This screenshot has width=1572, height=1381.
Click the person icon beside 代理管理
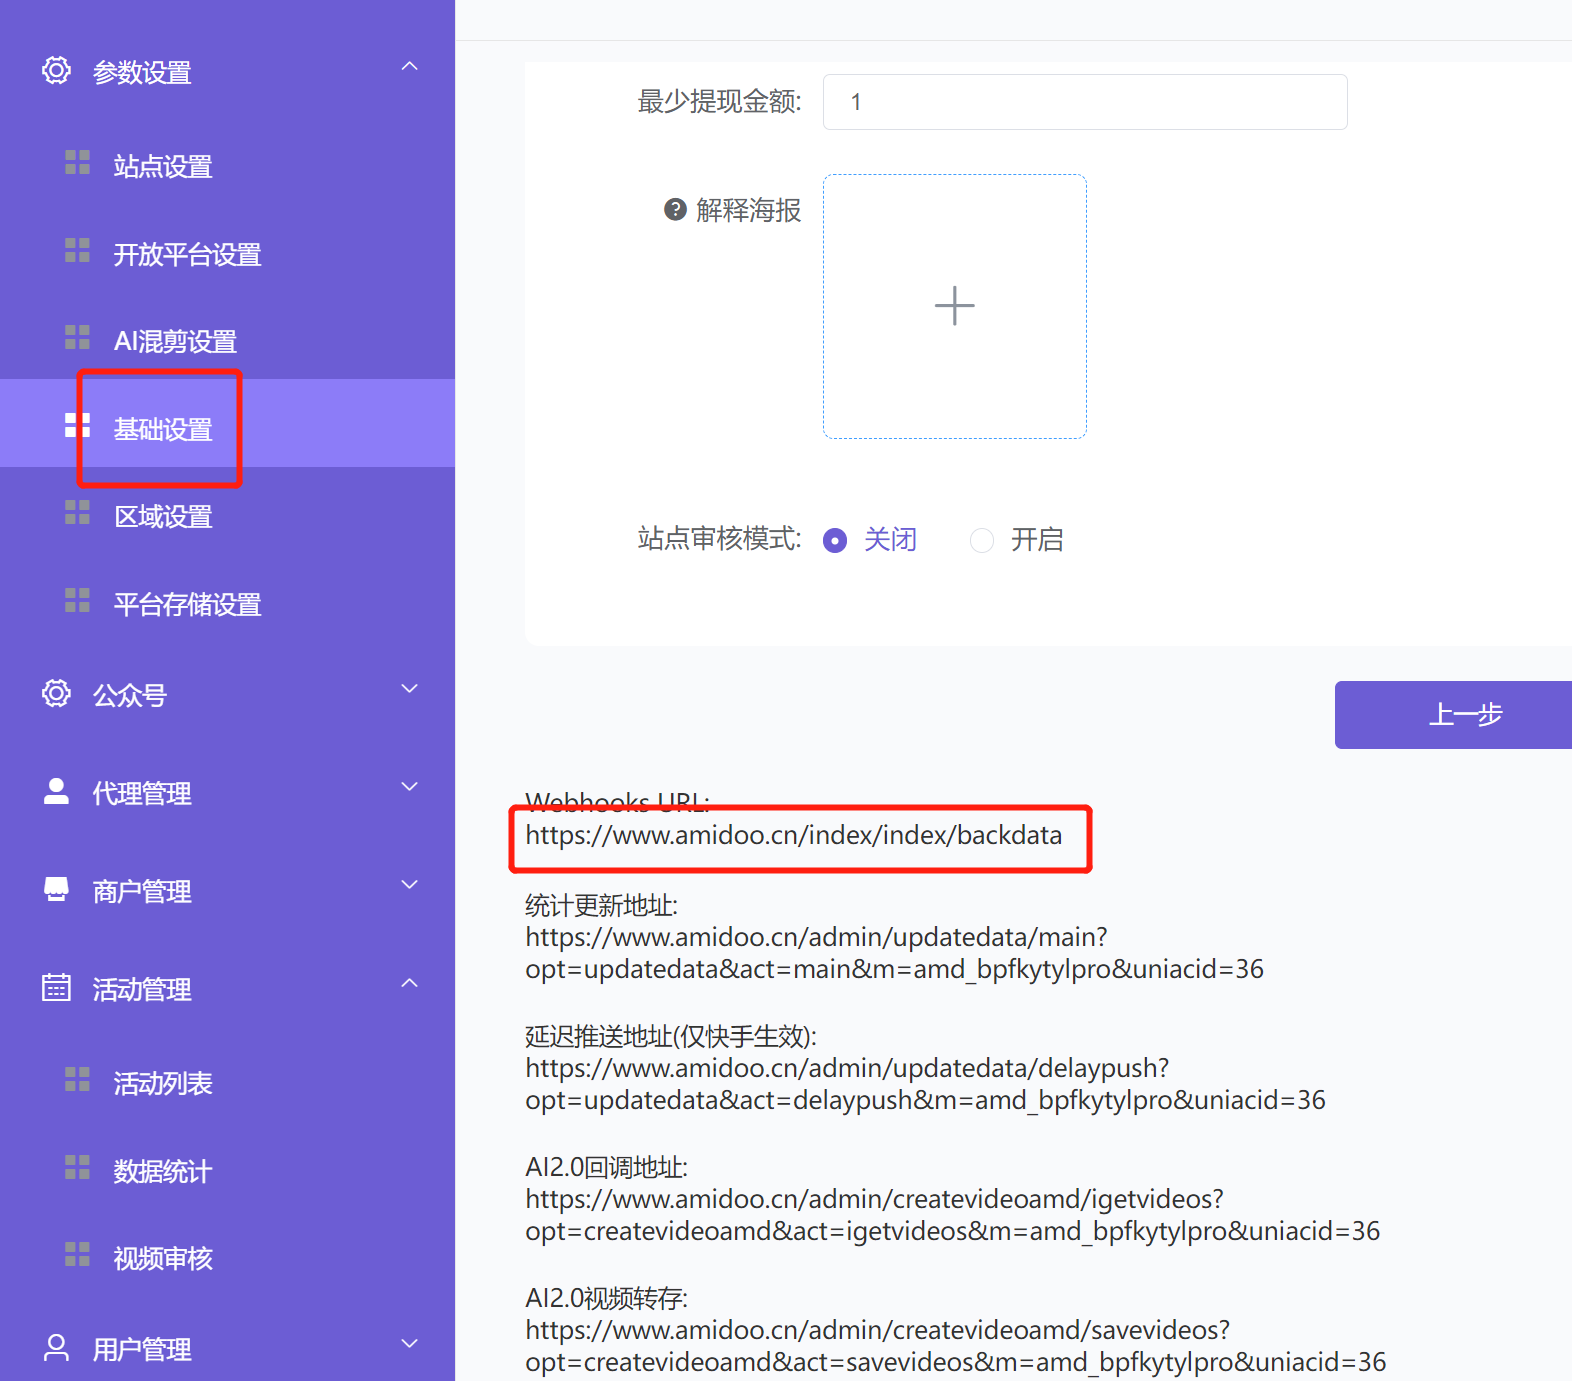point(56,791)
